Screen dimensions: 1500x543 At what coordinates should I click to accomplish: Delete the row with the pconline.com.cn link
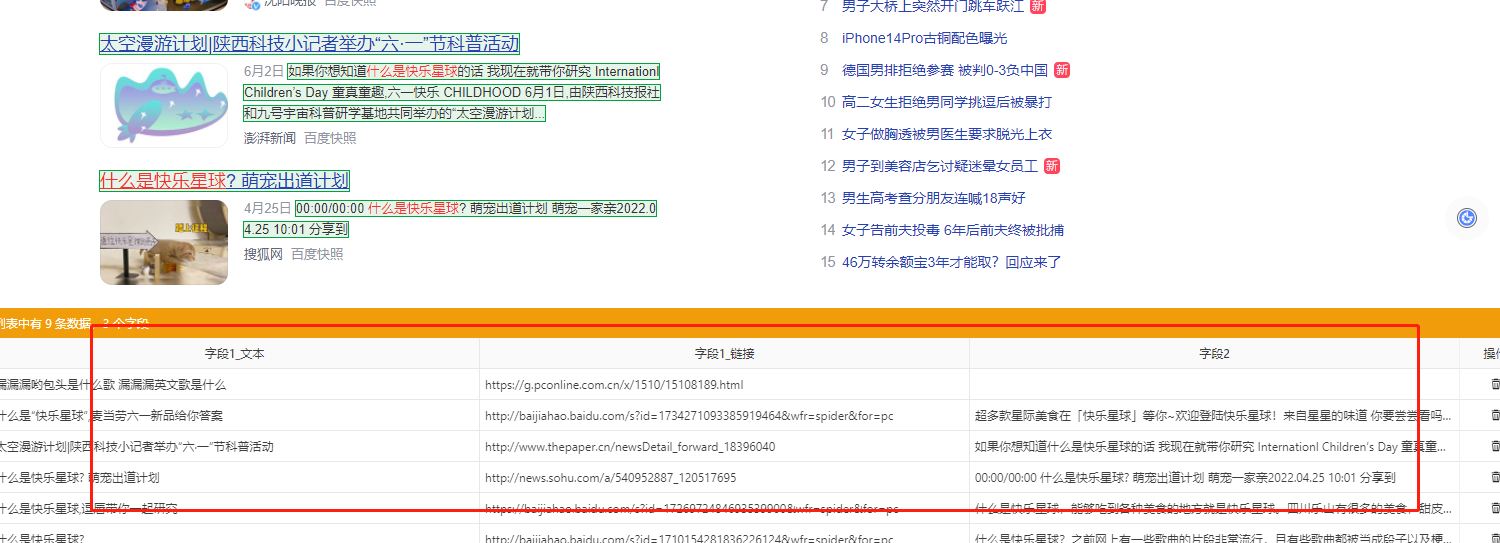click(1495, 384)
